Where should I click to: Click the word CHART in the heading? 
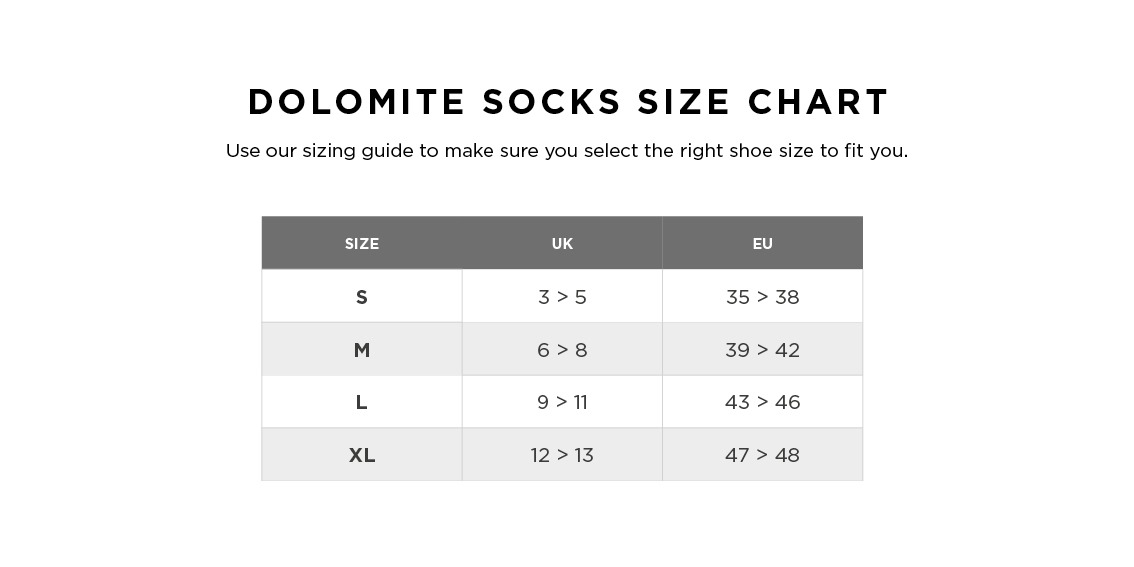point(818,102)
